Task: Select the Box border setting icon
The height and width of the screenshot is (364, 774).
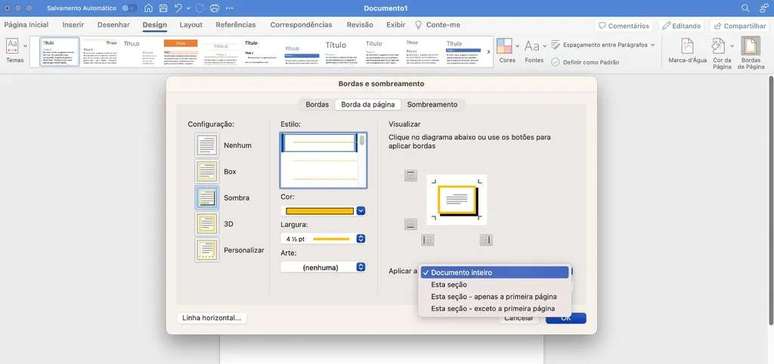Action: [x=207, y=171]
